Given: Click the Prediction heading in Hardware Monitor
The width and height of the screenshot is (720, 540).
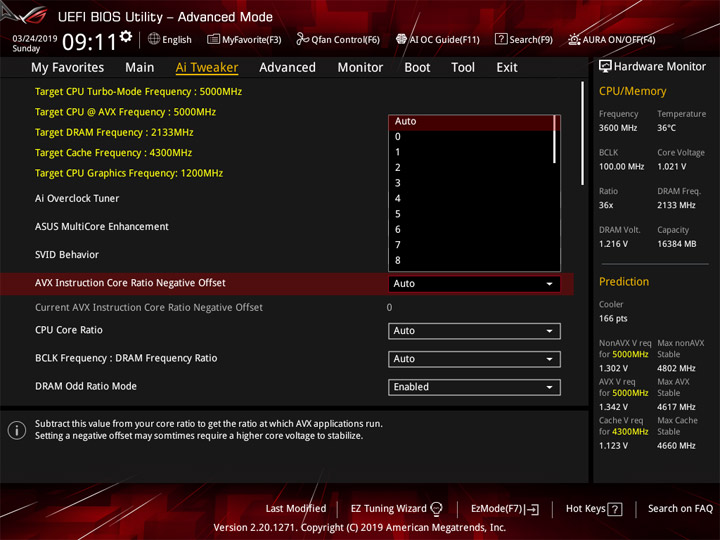Looking at the screenshot, I should click(624, 281).
